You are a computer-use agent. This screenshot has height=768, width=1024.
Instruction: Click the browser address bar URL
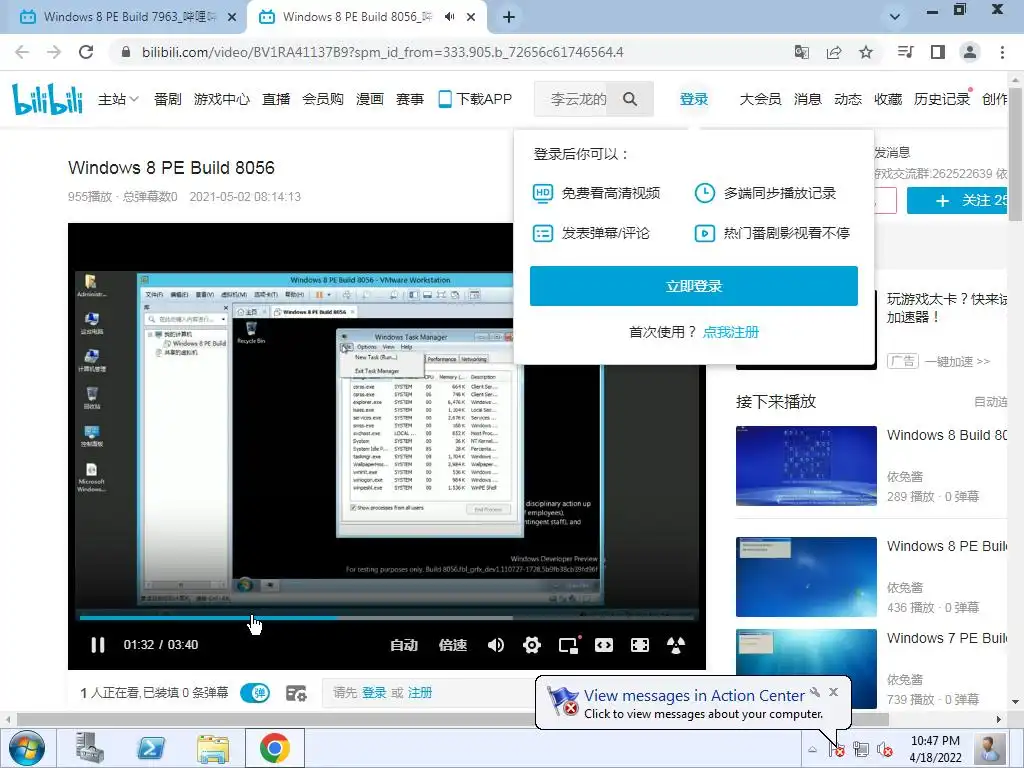pyautogui.click(x=383, y=52)
